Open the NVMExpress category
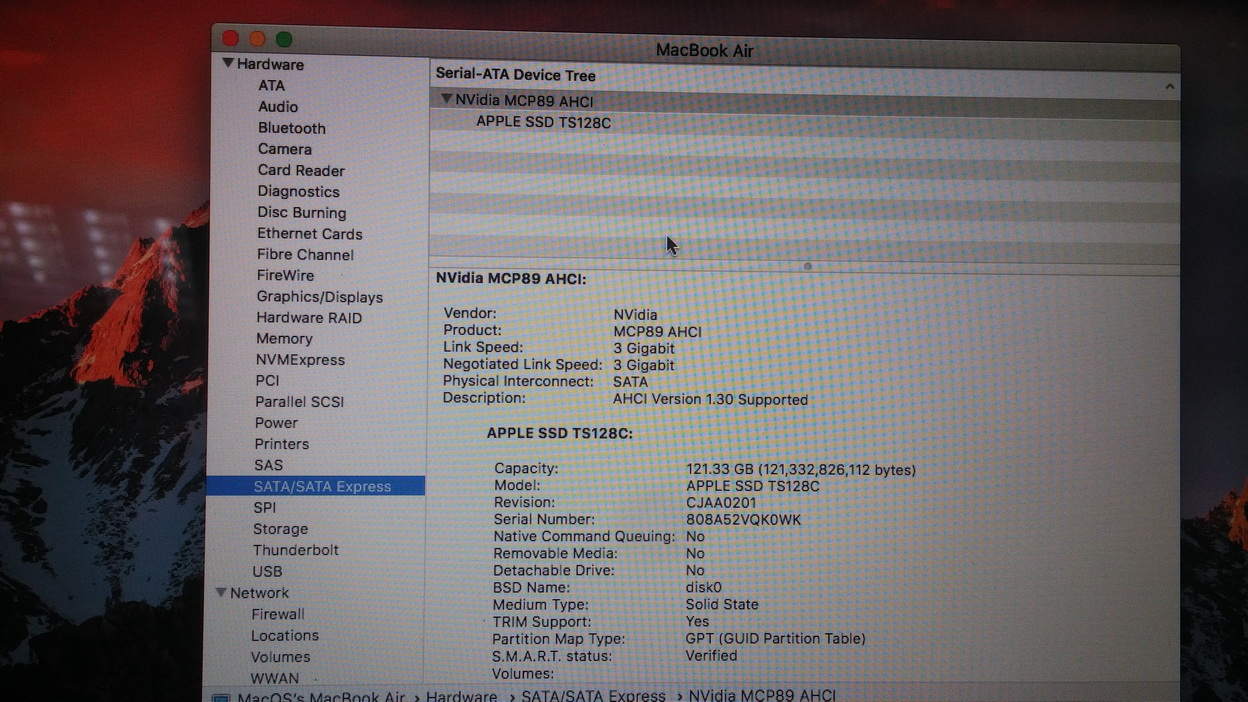The image size is (1248, 702). point(300,360)
